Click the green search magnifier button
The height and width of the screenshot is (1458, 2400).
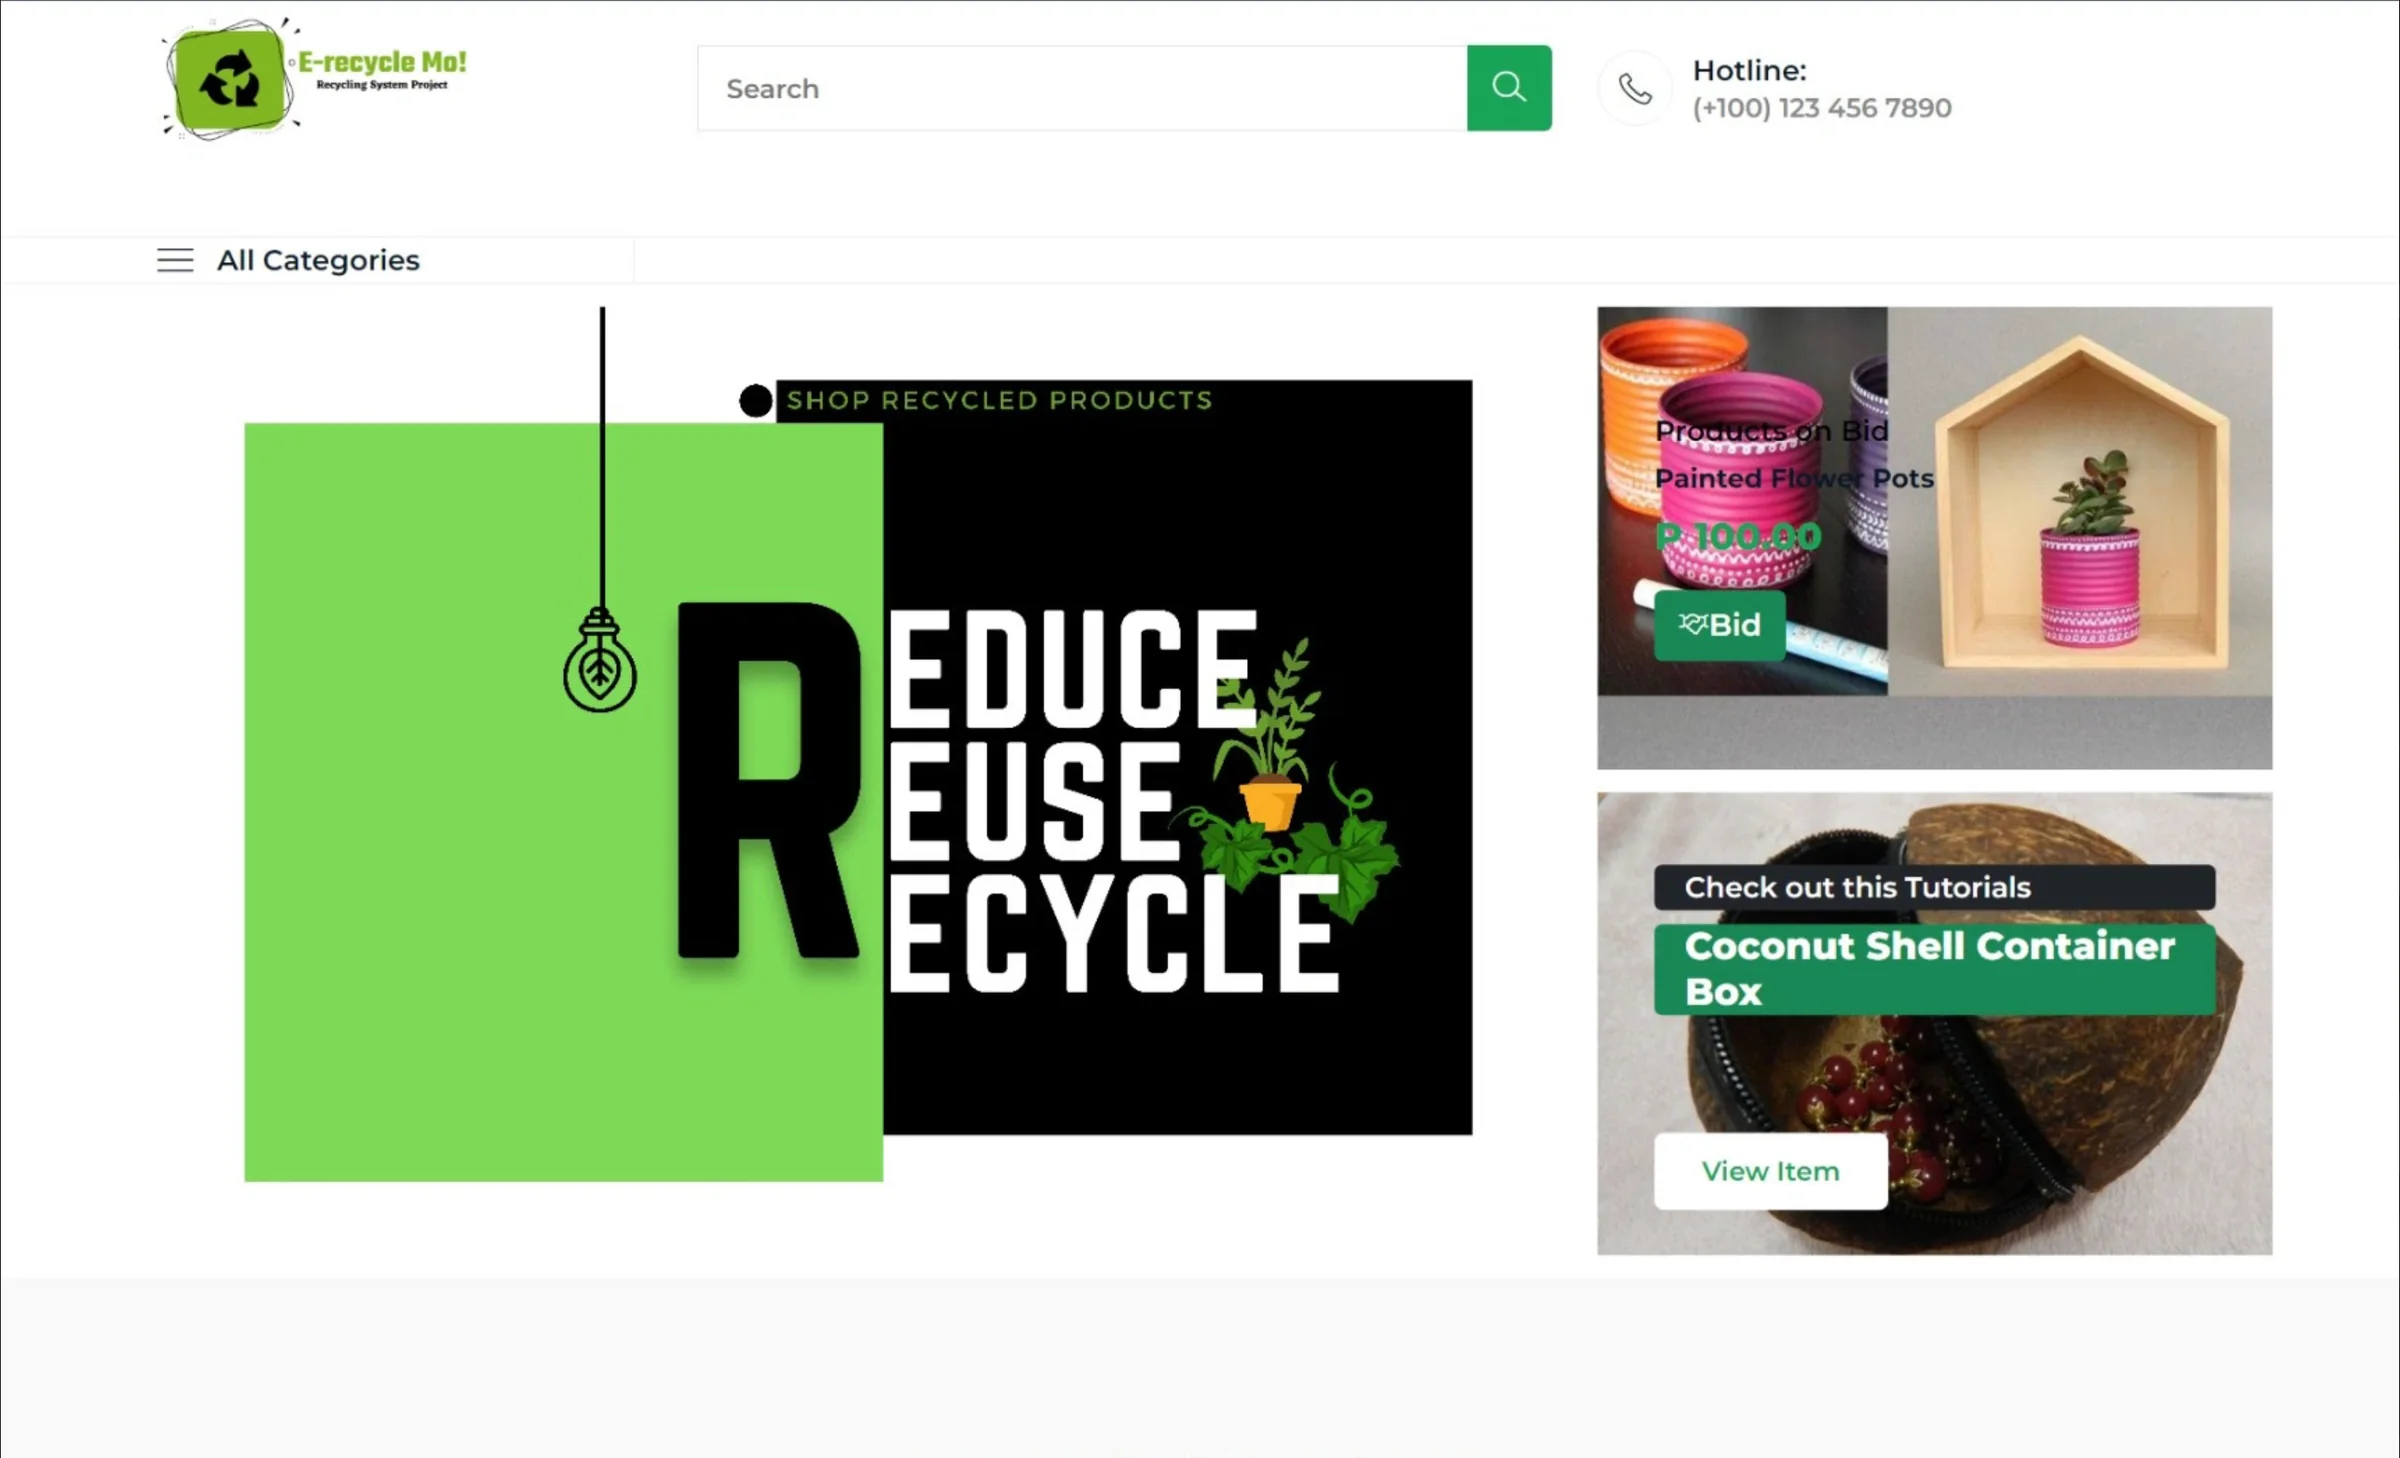(x=1509, y=88)
